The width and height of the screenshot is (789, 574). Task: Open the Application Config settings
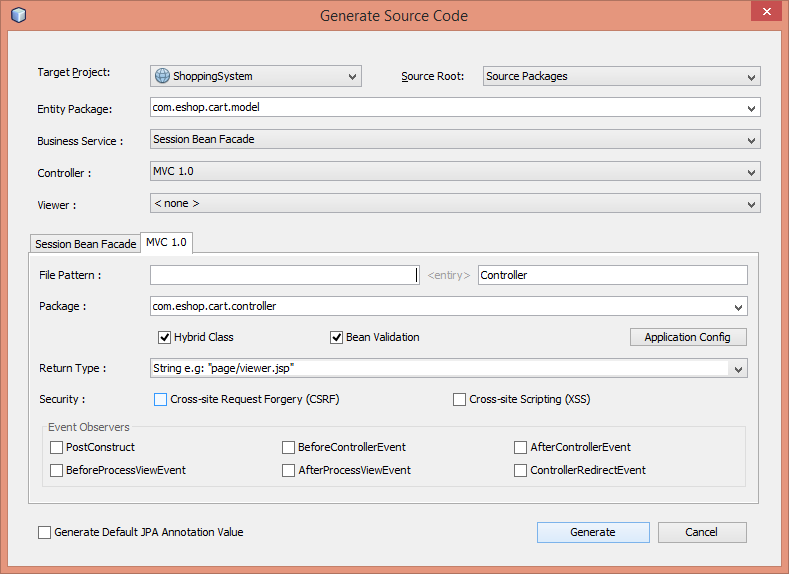tap(687, 337)
